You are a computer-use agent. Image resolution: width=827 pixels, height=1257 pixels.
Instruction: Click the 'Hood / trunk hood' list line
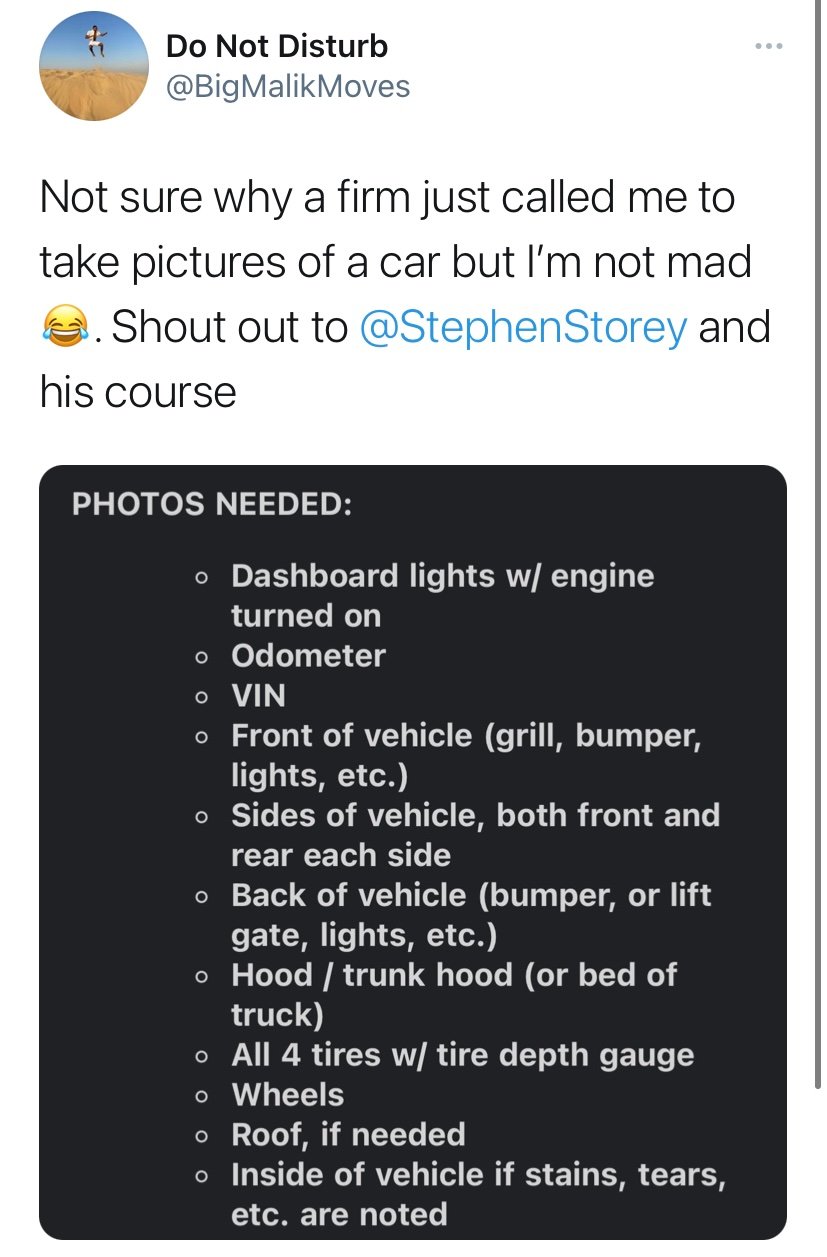point(454,975)
